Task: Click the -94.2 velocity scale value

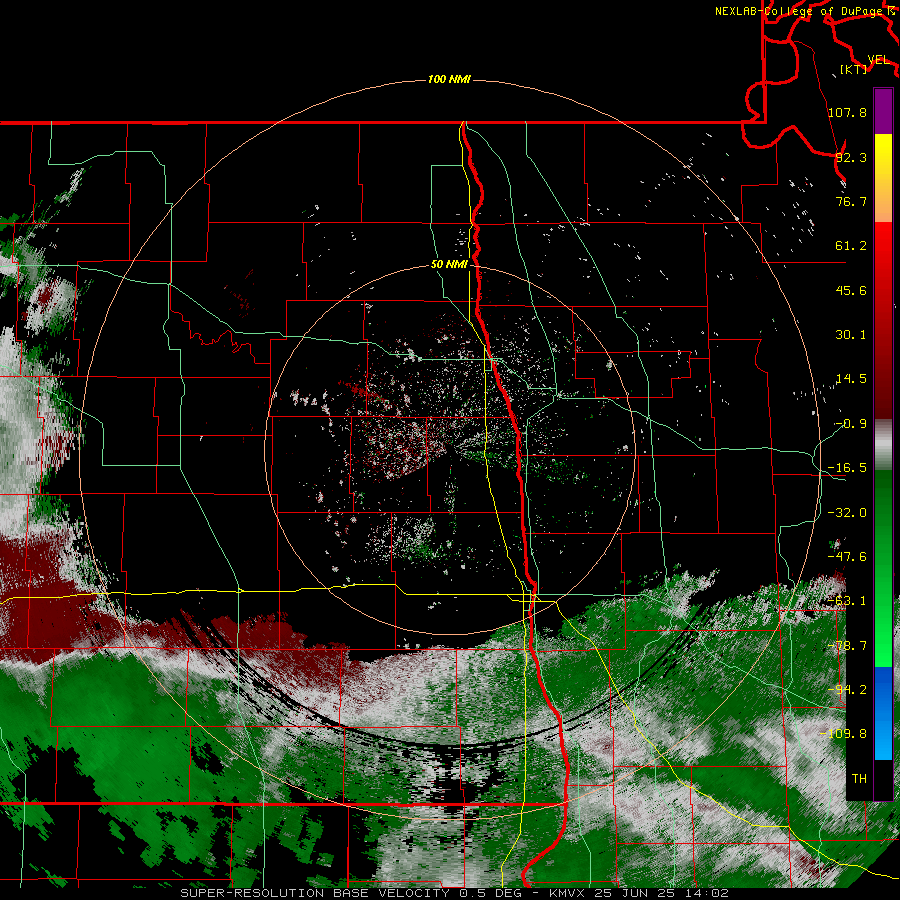Action: [x=847, y=690]
